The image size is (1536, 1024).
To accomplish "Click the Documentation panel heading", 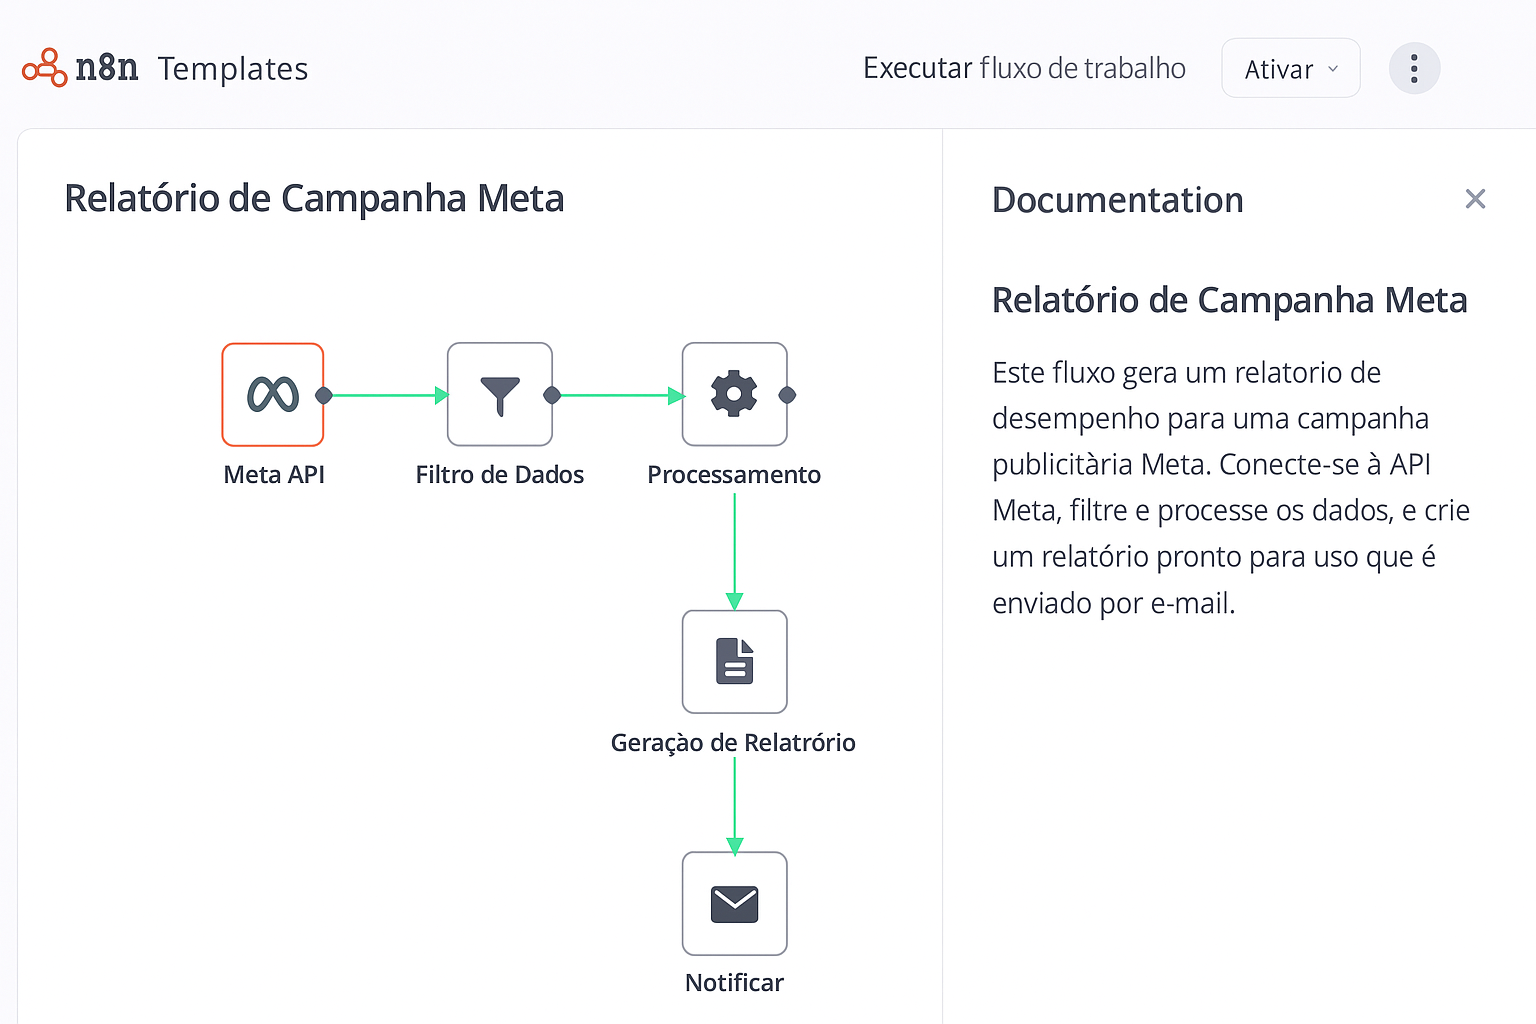I will (x=1117, y=200).
